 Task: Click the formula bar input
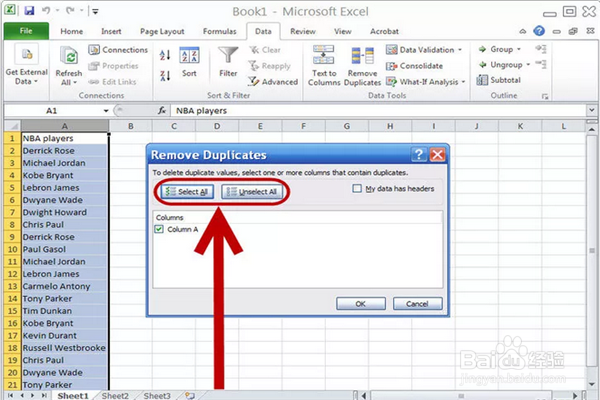click(x=378, y=111)
